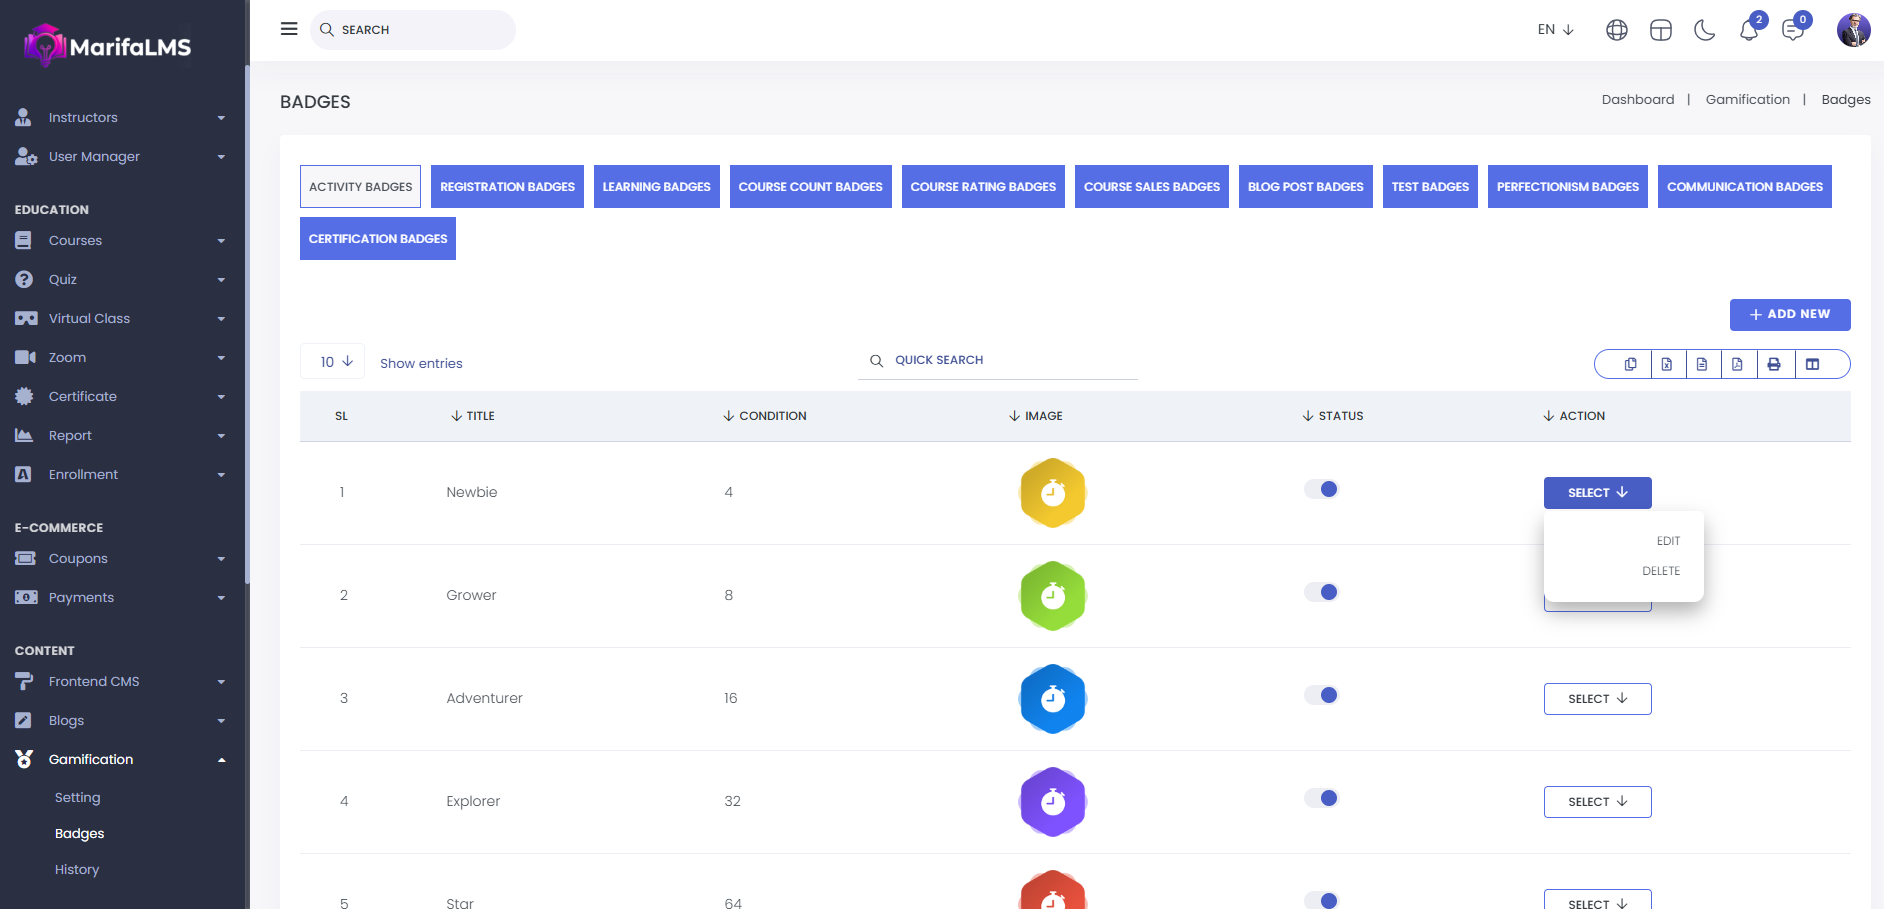Switch to Learning Badges tab
Screen dimensions: 1884x909
[656, 187]
